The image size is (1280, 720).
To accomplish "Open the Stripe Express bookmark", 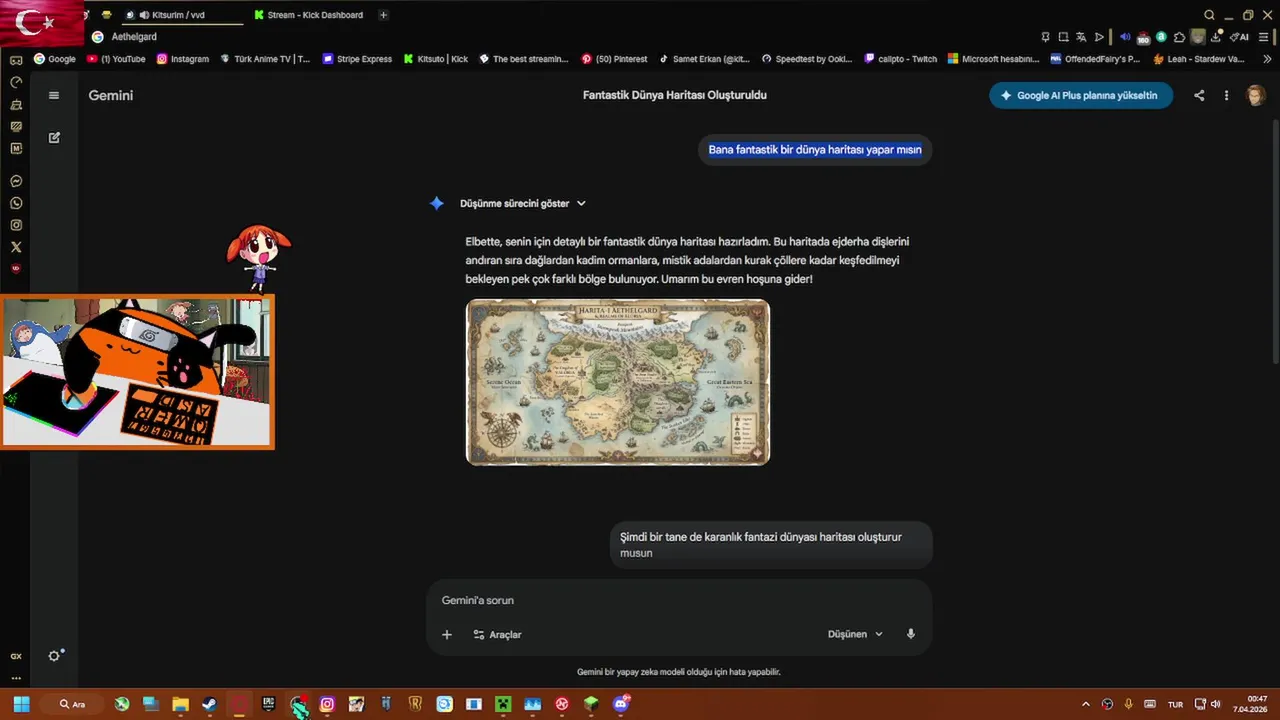I will [x=357, y=59].
